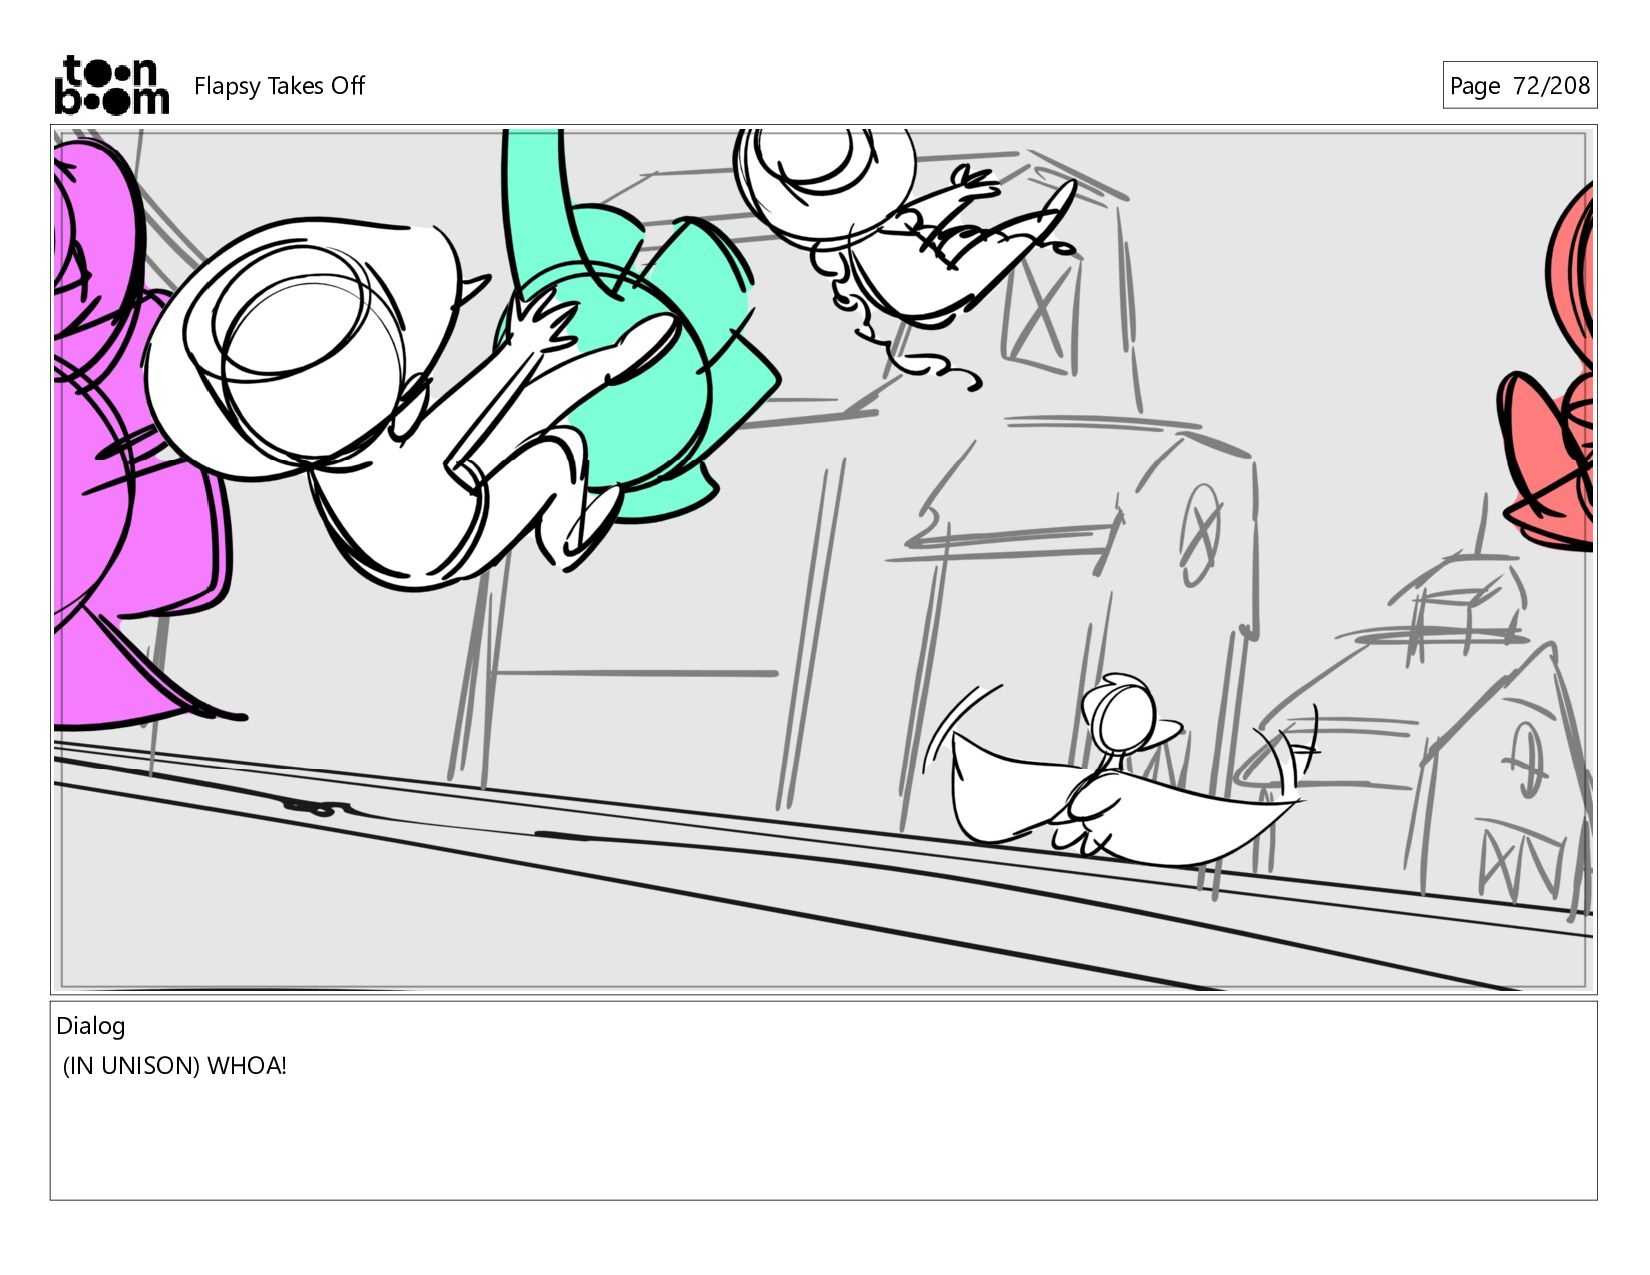Image resolution: width=1650 pixels, height=1275 pixels.
Task: Click the 'Flapsy Takes Off' title text
Action: pyautogui.click(x=279, y=86)
